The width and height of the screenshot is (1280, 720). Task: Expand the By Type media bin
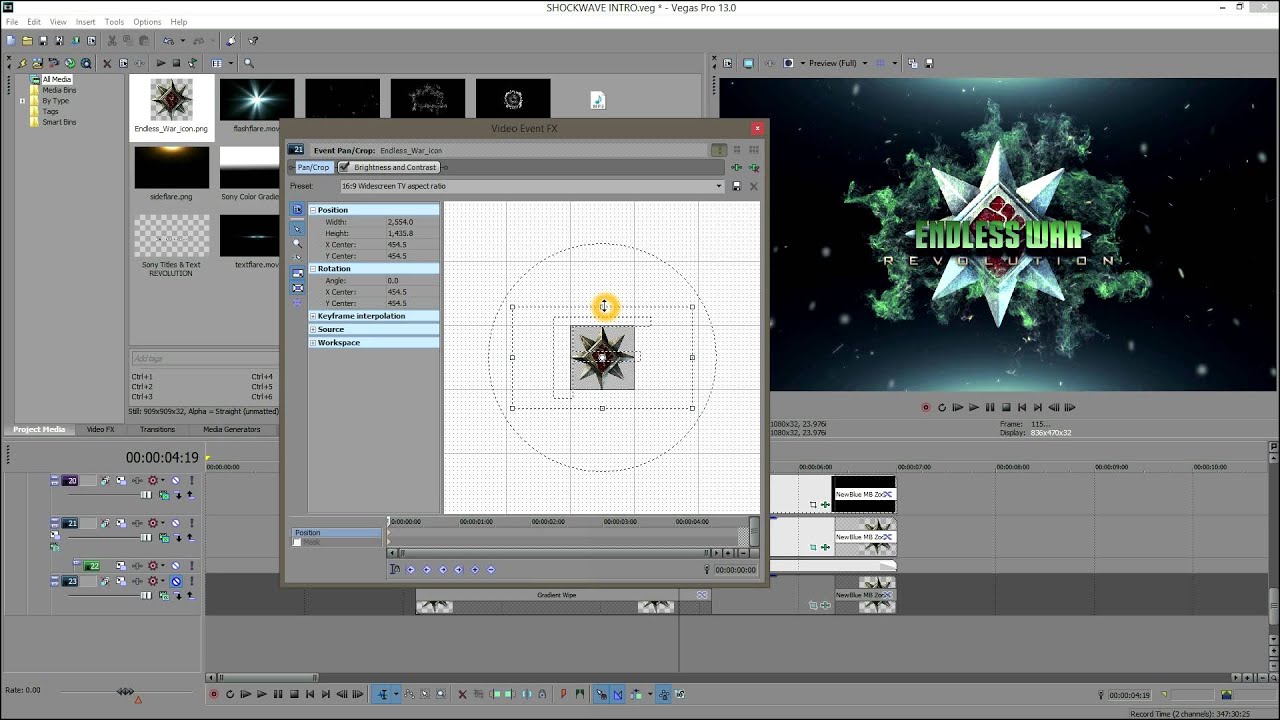22,101
